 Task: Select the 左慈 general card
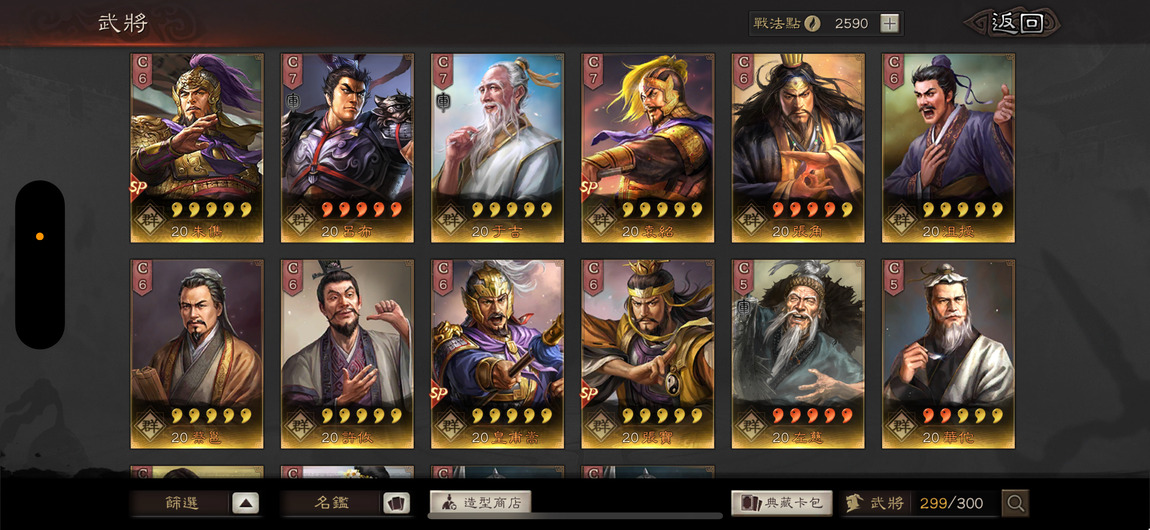798,353
